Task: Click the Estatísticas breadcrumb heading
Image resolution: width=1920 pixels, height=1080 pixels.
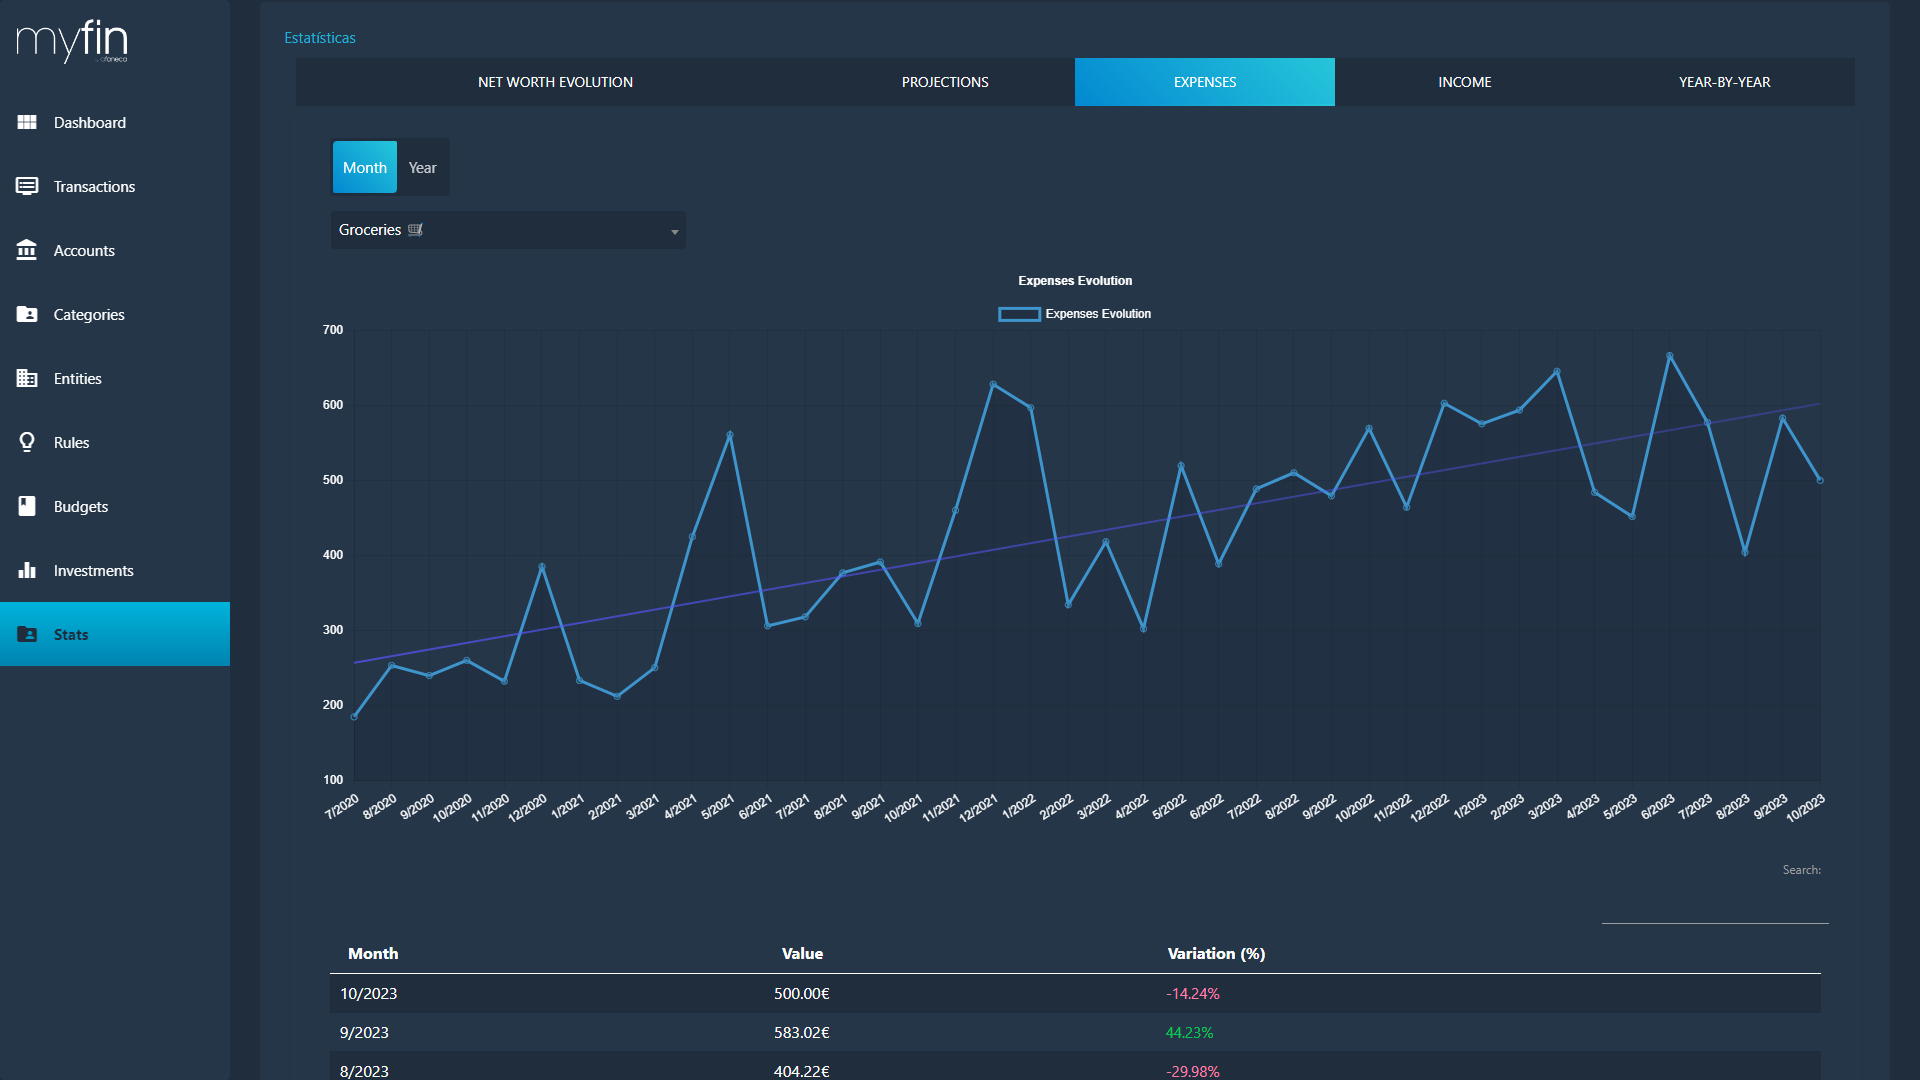Action: coord(320,38)
